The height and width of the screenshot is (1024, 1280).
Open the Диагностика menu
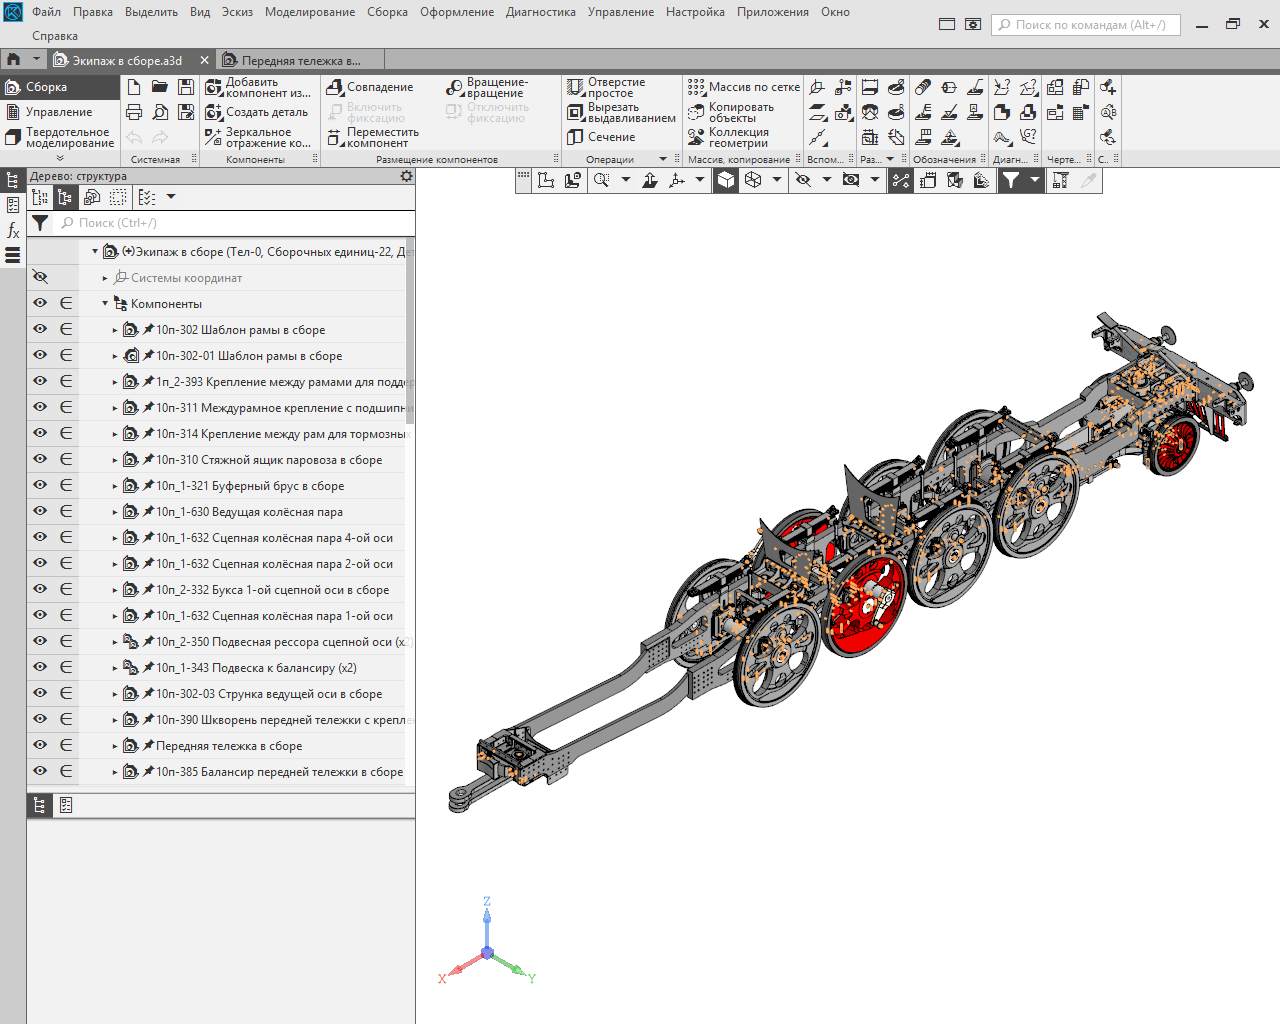tap(540, 12)
